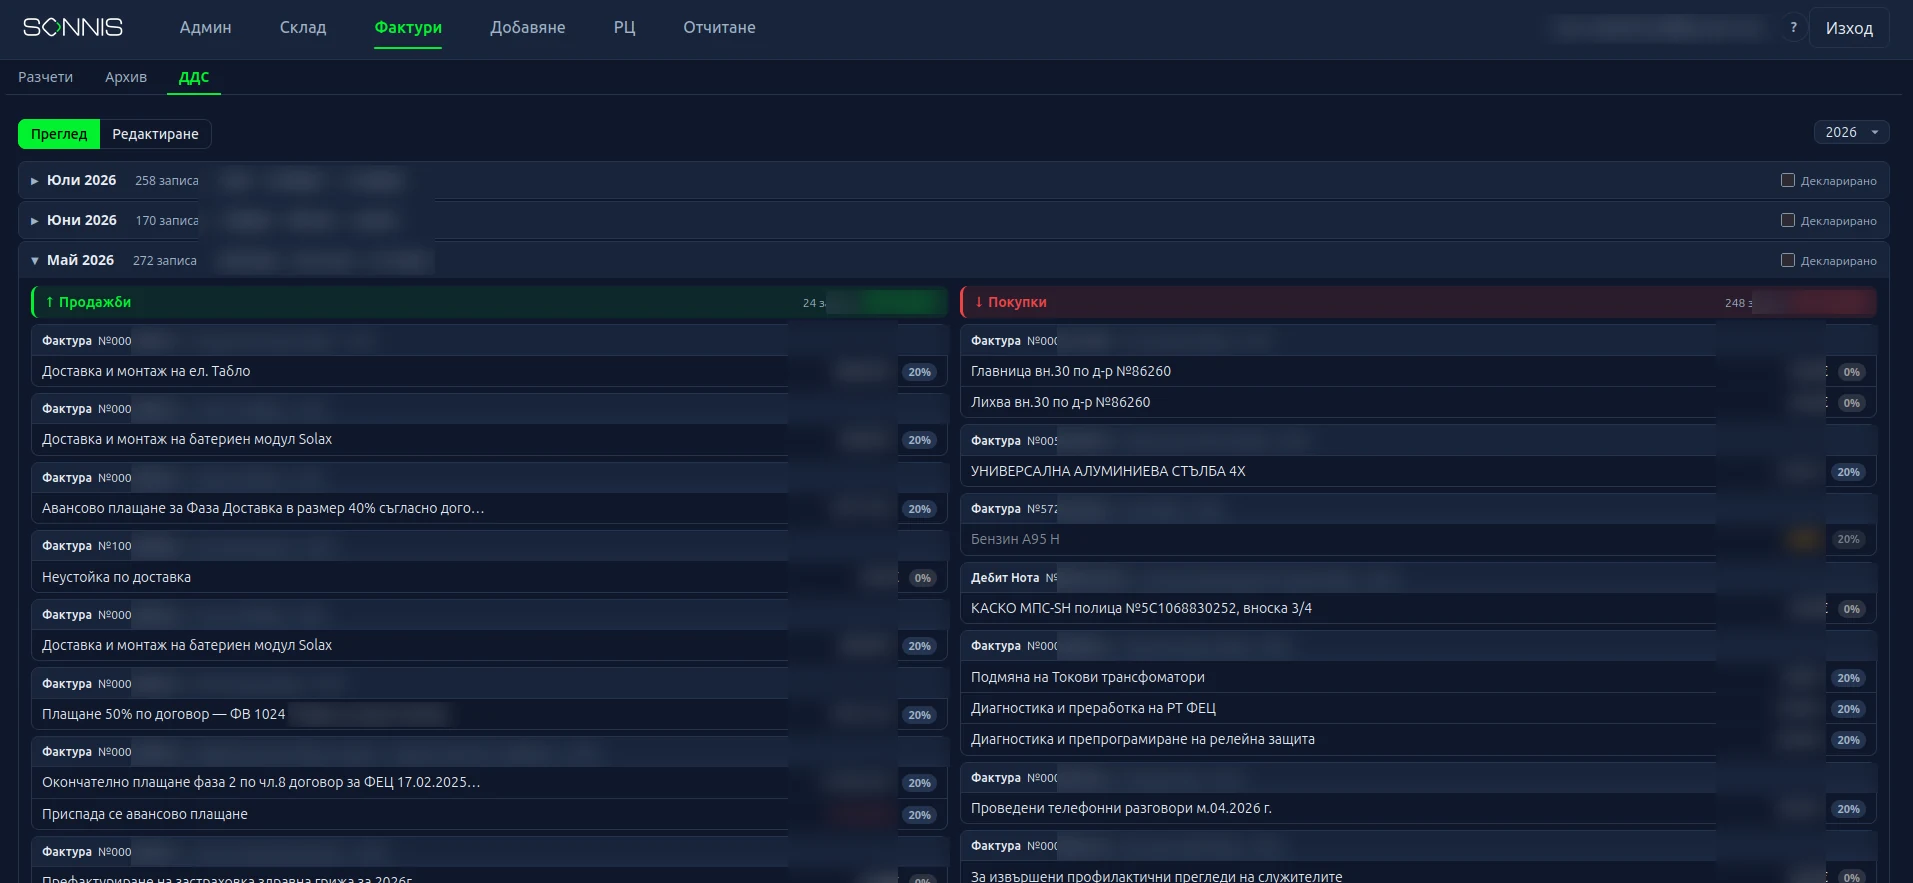This screenshot has height=883, width=1913.
Task: Select the Фактури tab
Action: (x=408, y=28)
